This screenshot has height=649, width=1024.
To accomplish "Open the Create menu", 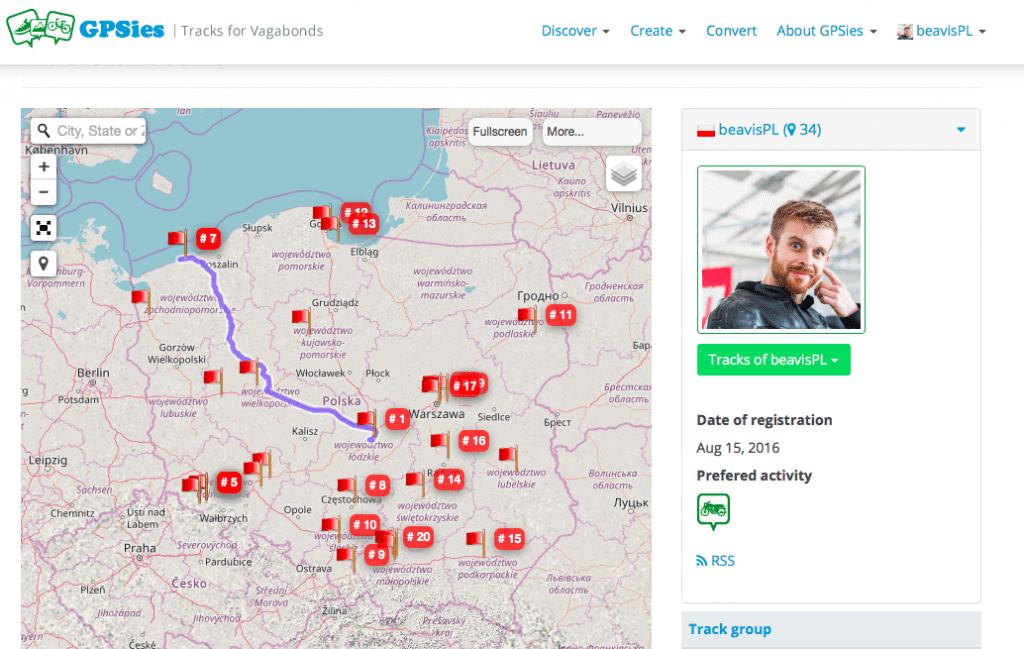I will [x=657, y=31].
